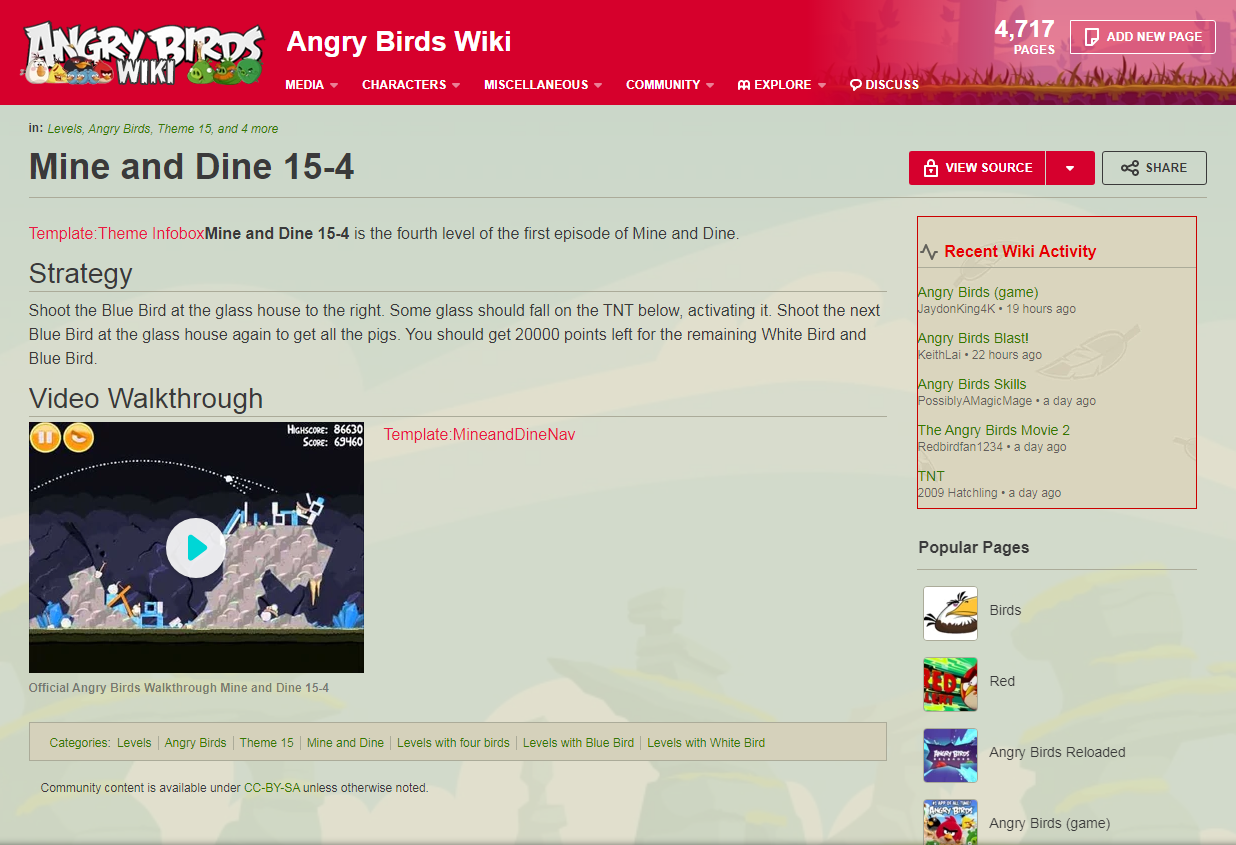Open The Angry Birds Movie 2 activity link
Viewport: 1236px width, 845px height.
point(994,430)
